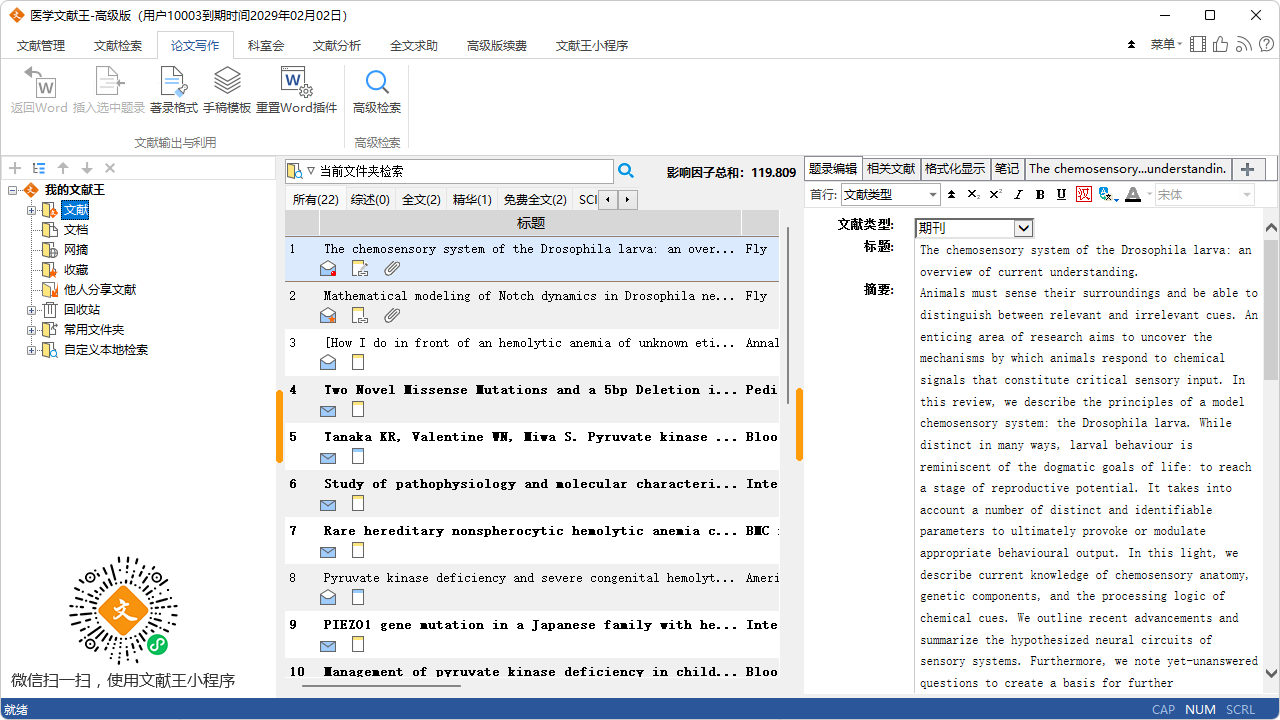Open the 文献王小程序 tab

[x=592, y=46]
